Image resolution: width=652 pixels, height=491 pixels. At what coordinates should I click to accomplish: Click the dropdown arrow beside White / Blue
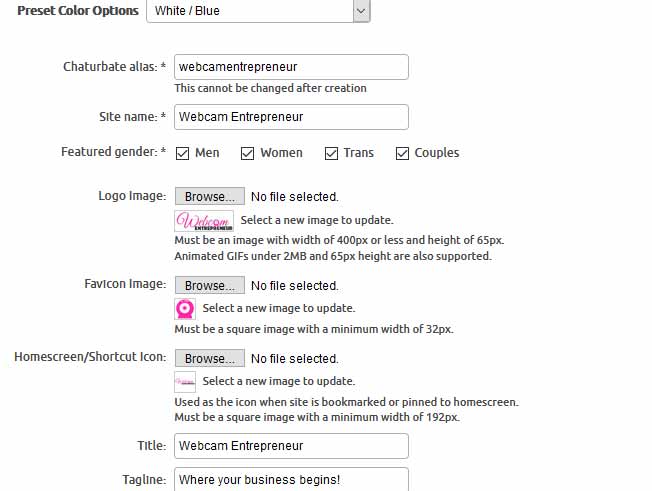click(361, 11)
